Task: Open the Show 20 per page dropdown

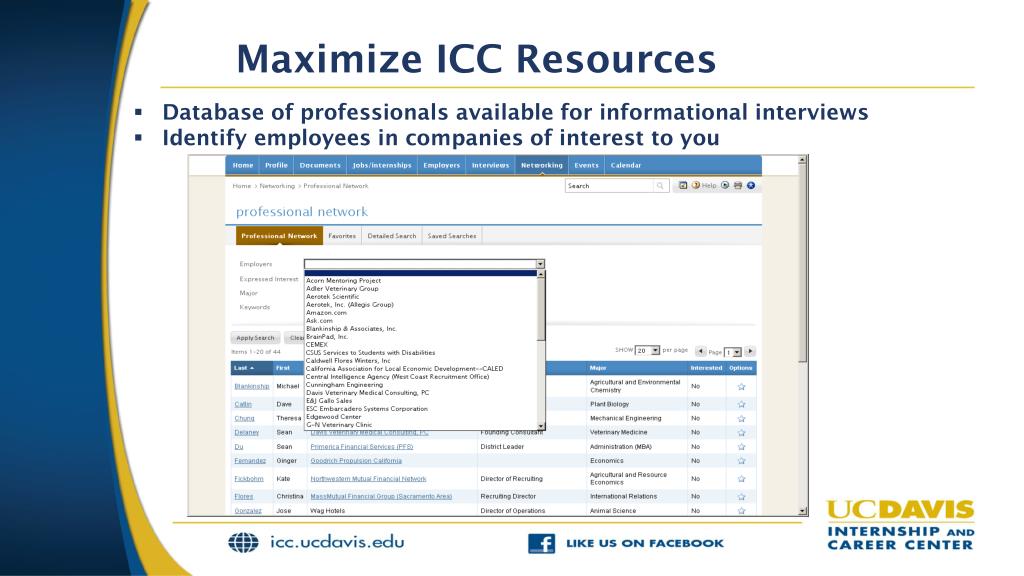Action: (x=655, y=351)
